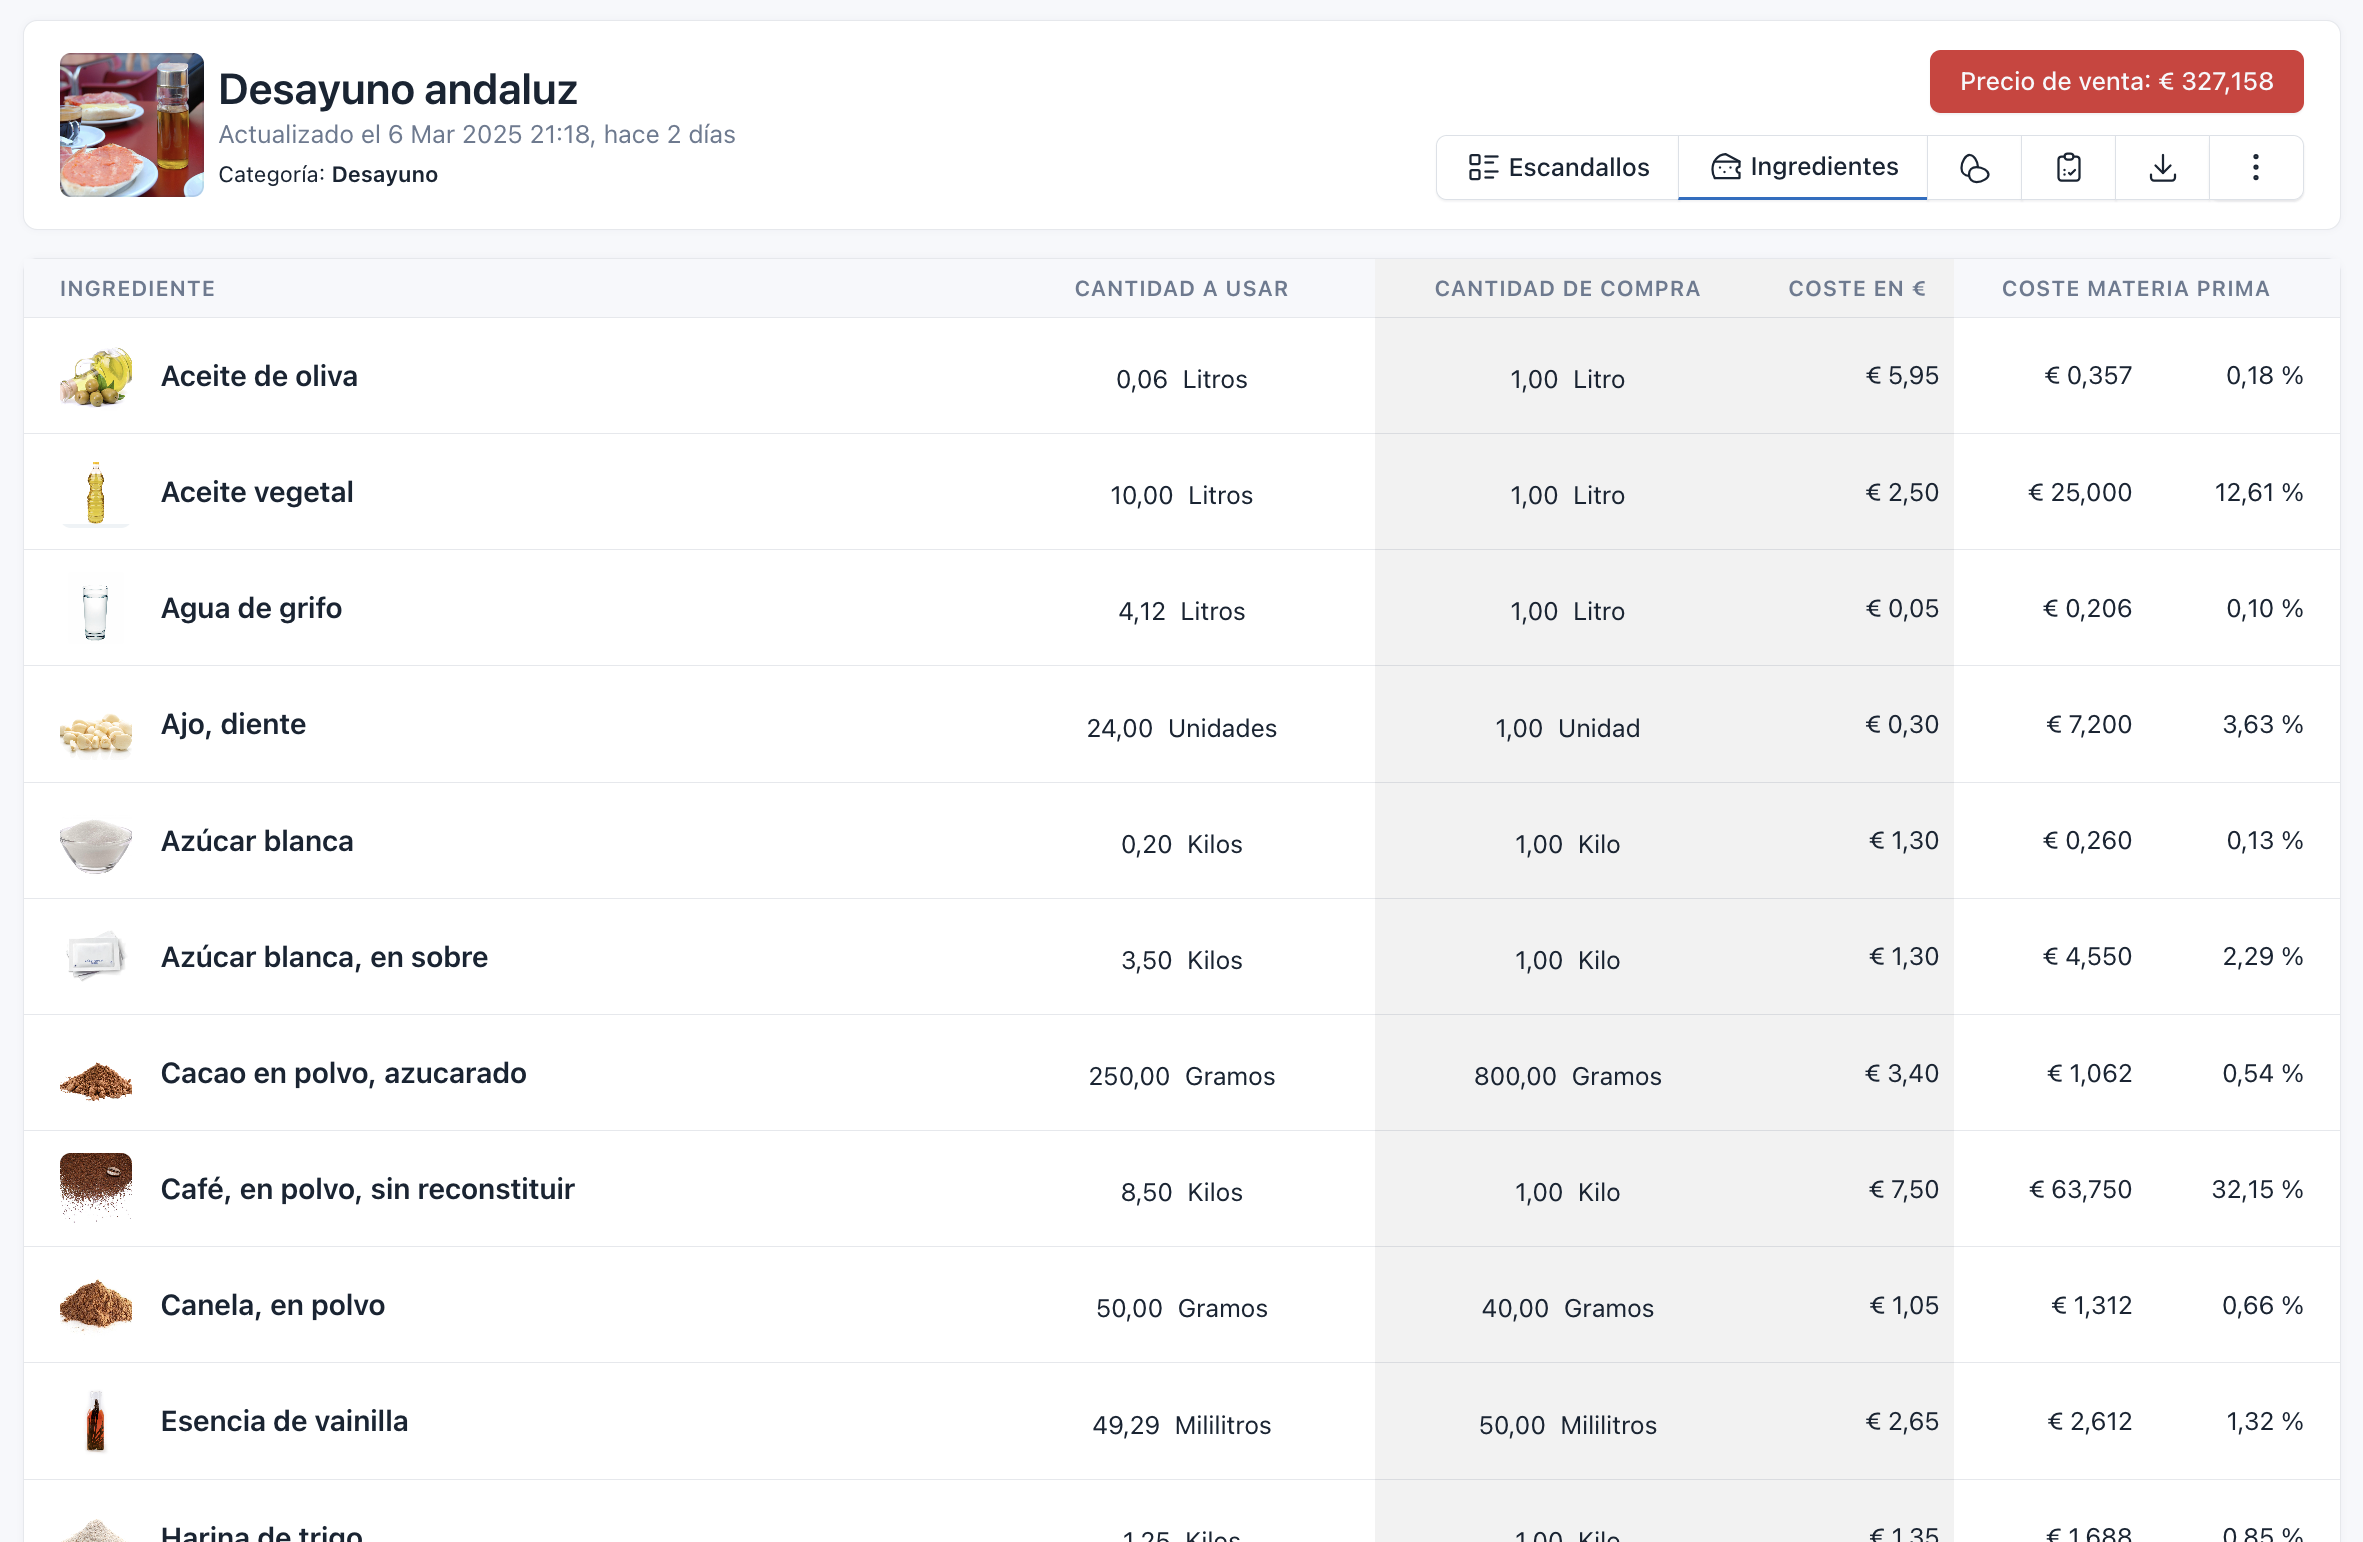Click the Desayuno andaluz recipe photo
2363x1542 pixels.
pyautogui.click(x=132, y=125)
